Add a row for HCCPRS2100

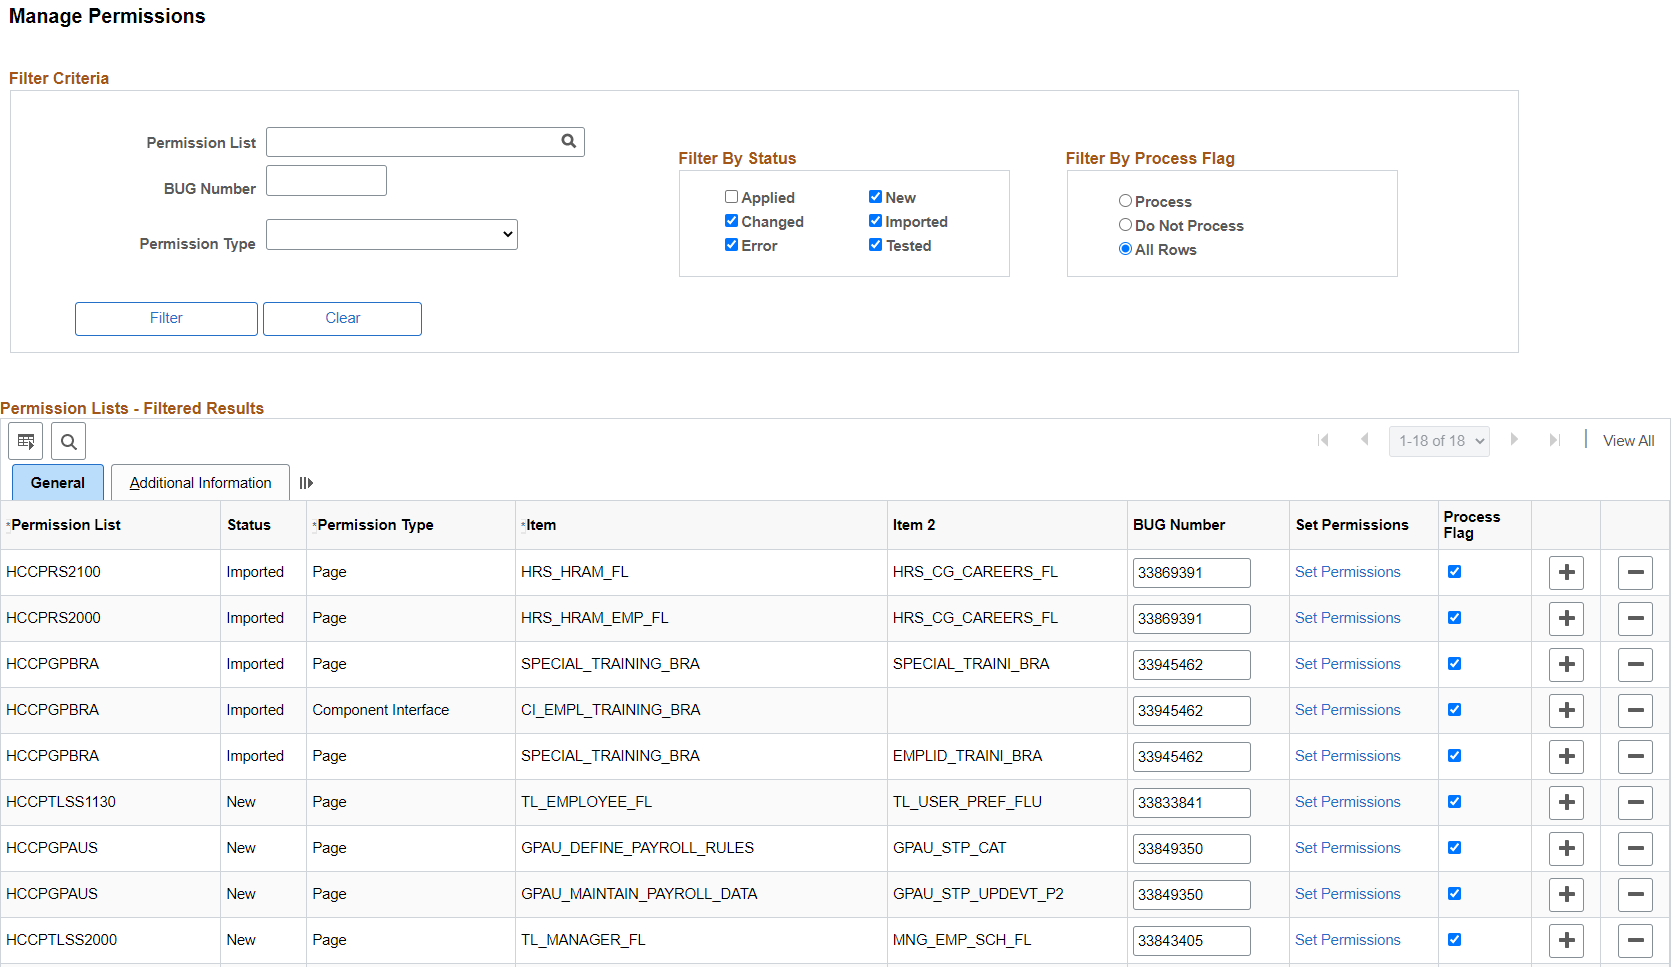(x=1566, y=572)
